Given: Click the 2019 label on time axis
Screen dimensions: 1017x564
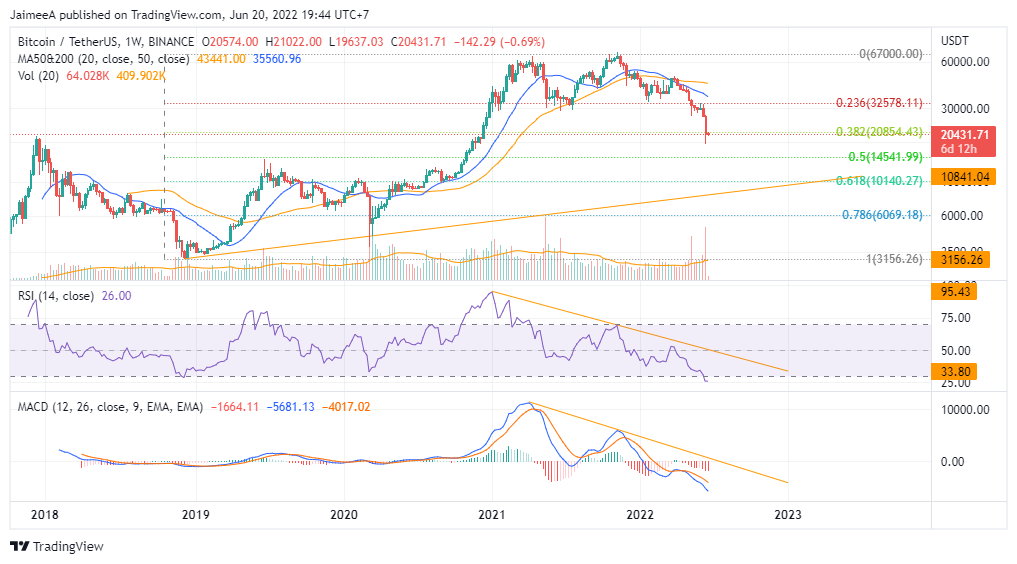Looking at the screenshot, I should coord(195,515).
